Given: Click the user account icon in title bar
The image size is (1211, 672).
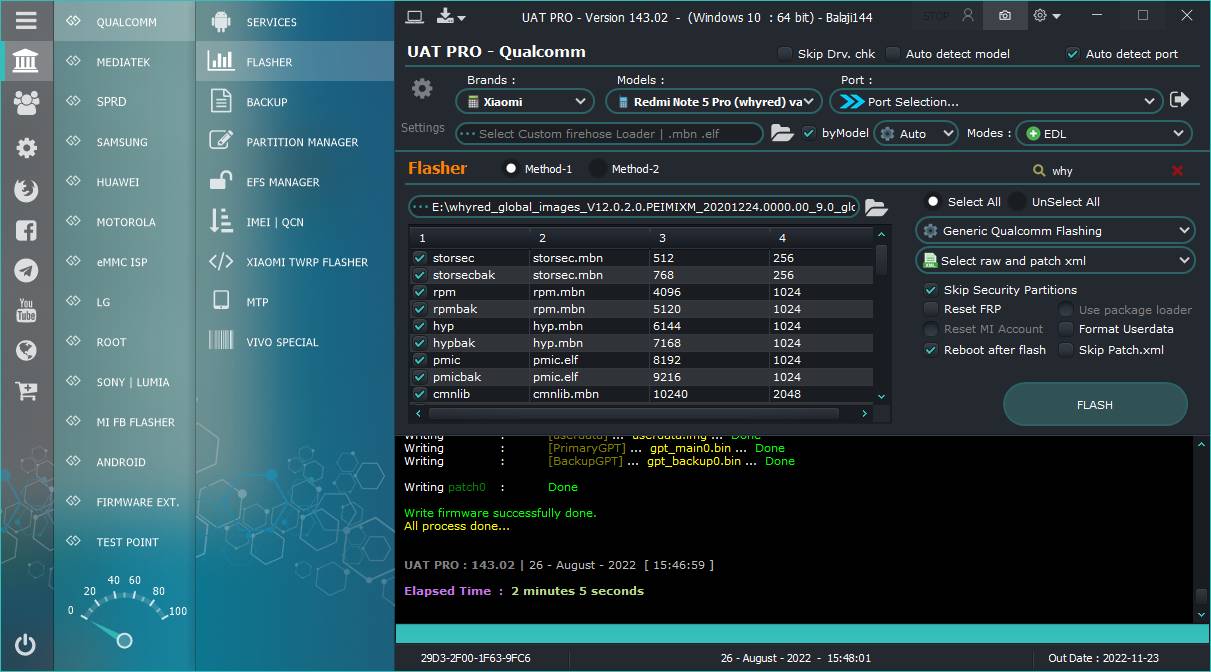Looking at the screenshot, I should point(967,16).
